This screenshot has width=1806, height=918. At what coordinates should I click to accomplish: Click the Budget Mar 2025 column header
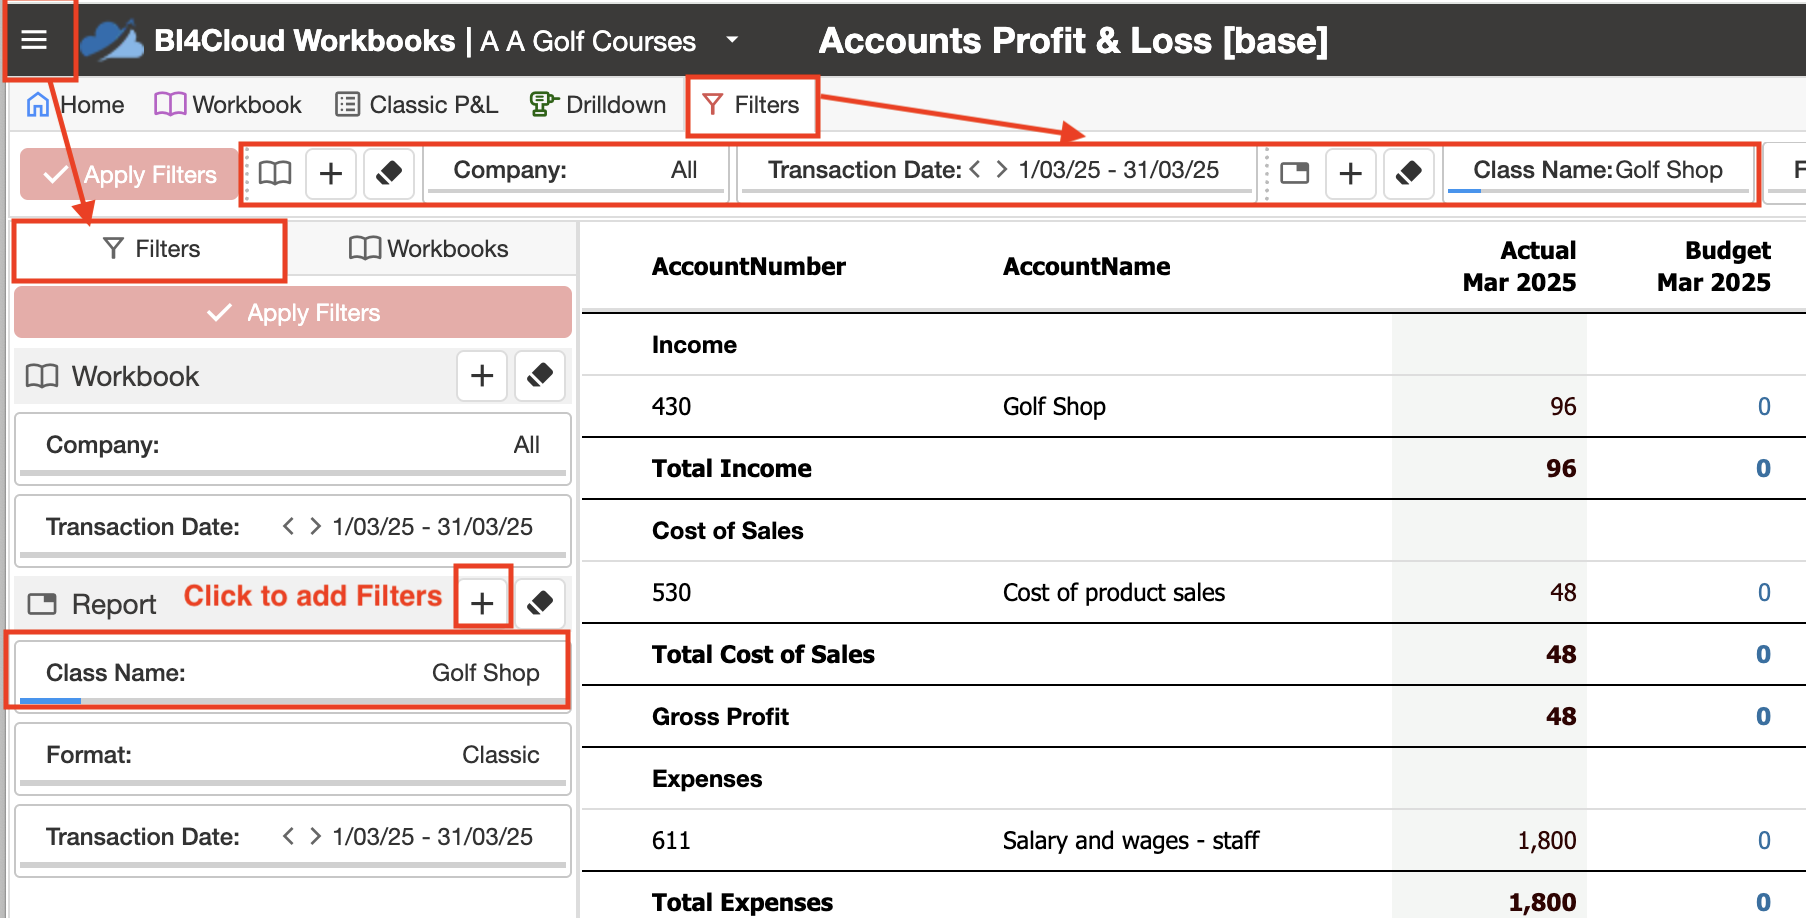(x=1714, y=266)
